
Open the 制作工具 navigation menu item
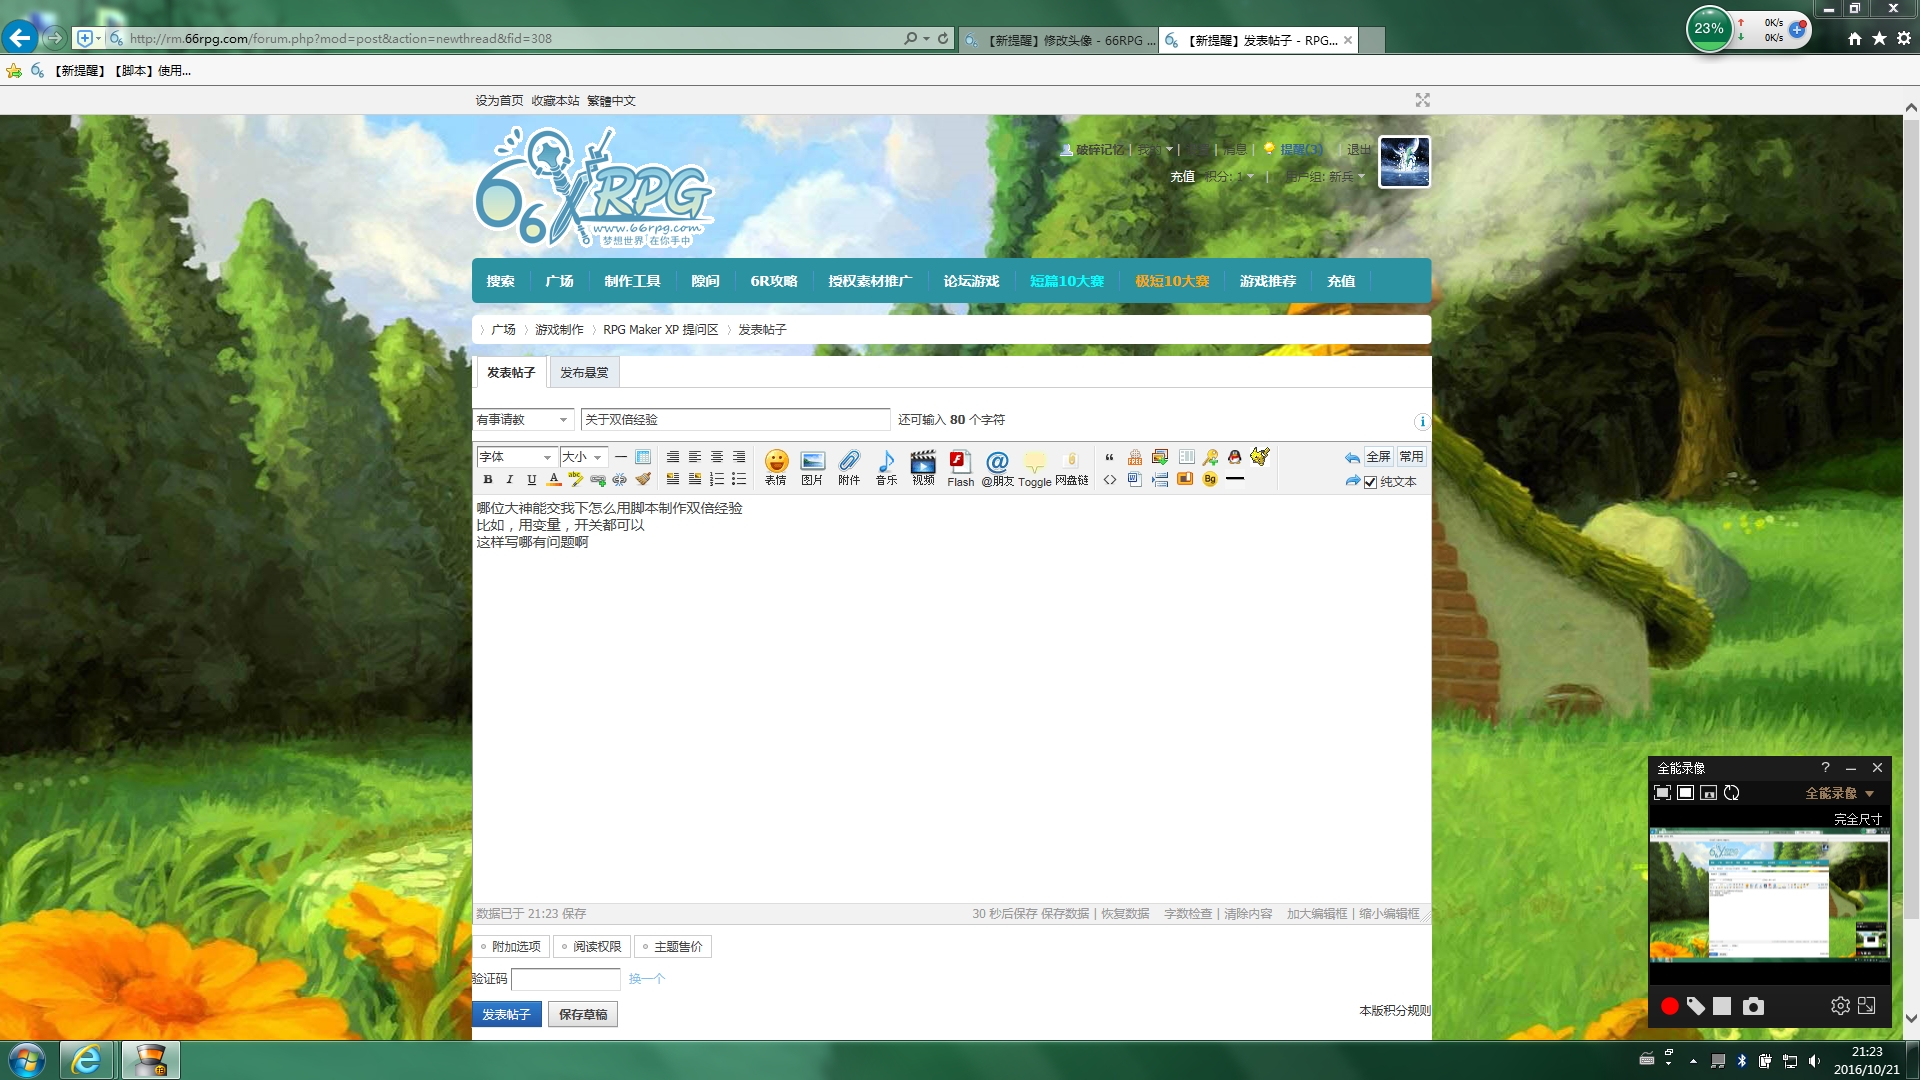632,281
